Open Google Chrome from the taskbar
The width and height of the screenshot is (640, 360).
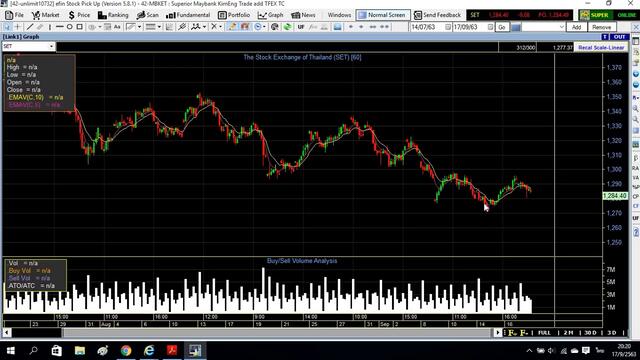click(x=126, y=350)
